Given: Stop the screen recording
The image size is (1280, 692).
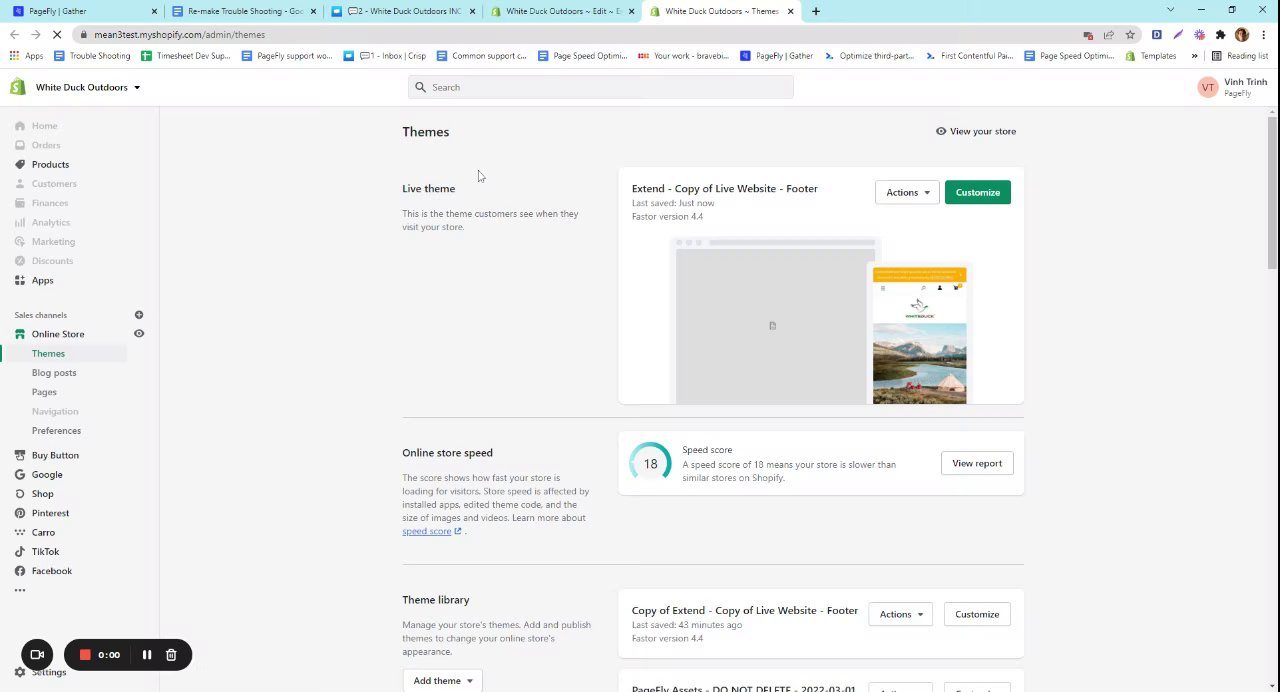Looking at the screenshot, I should point(85,655).
